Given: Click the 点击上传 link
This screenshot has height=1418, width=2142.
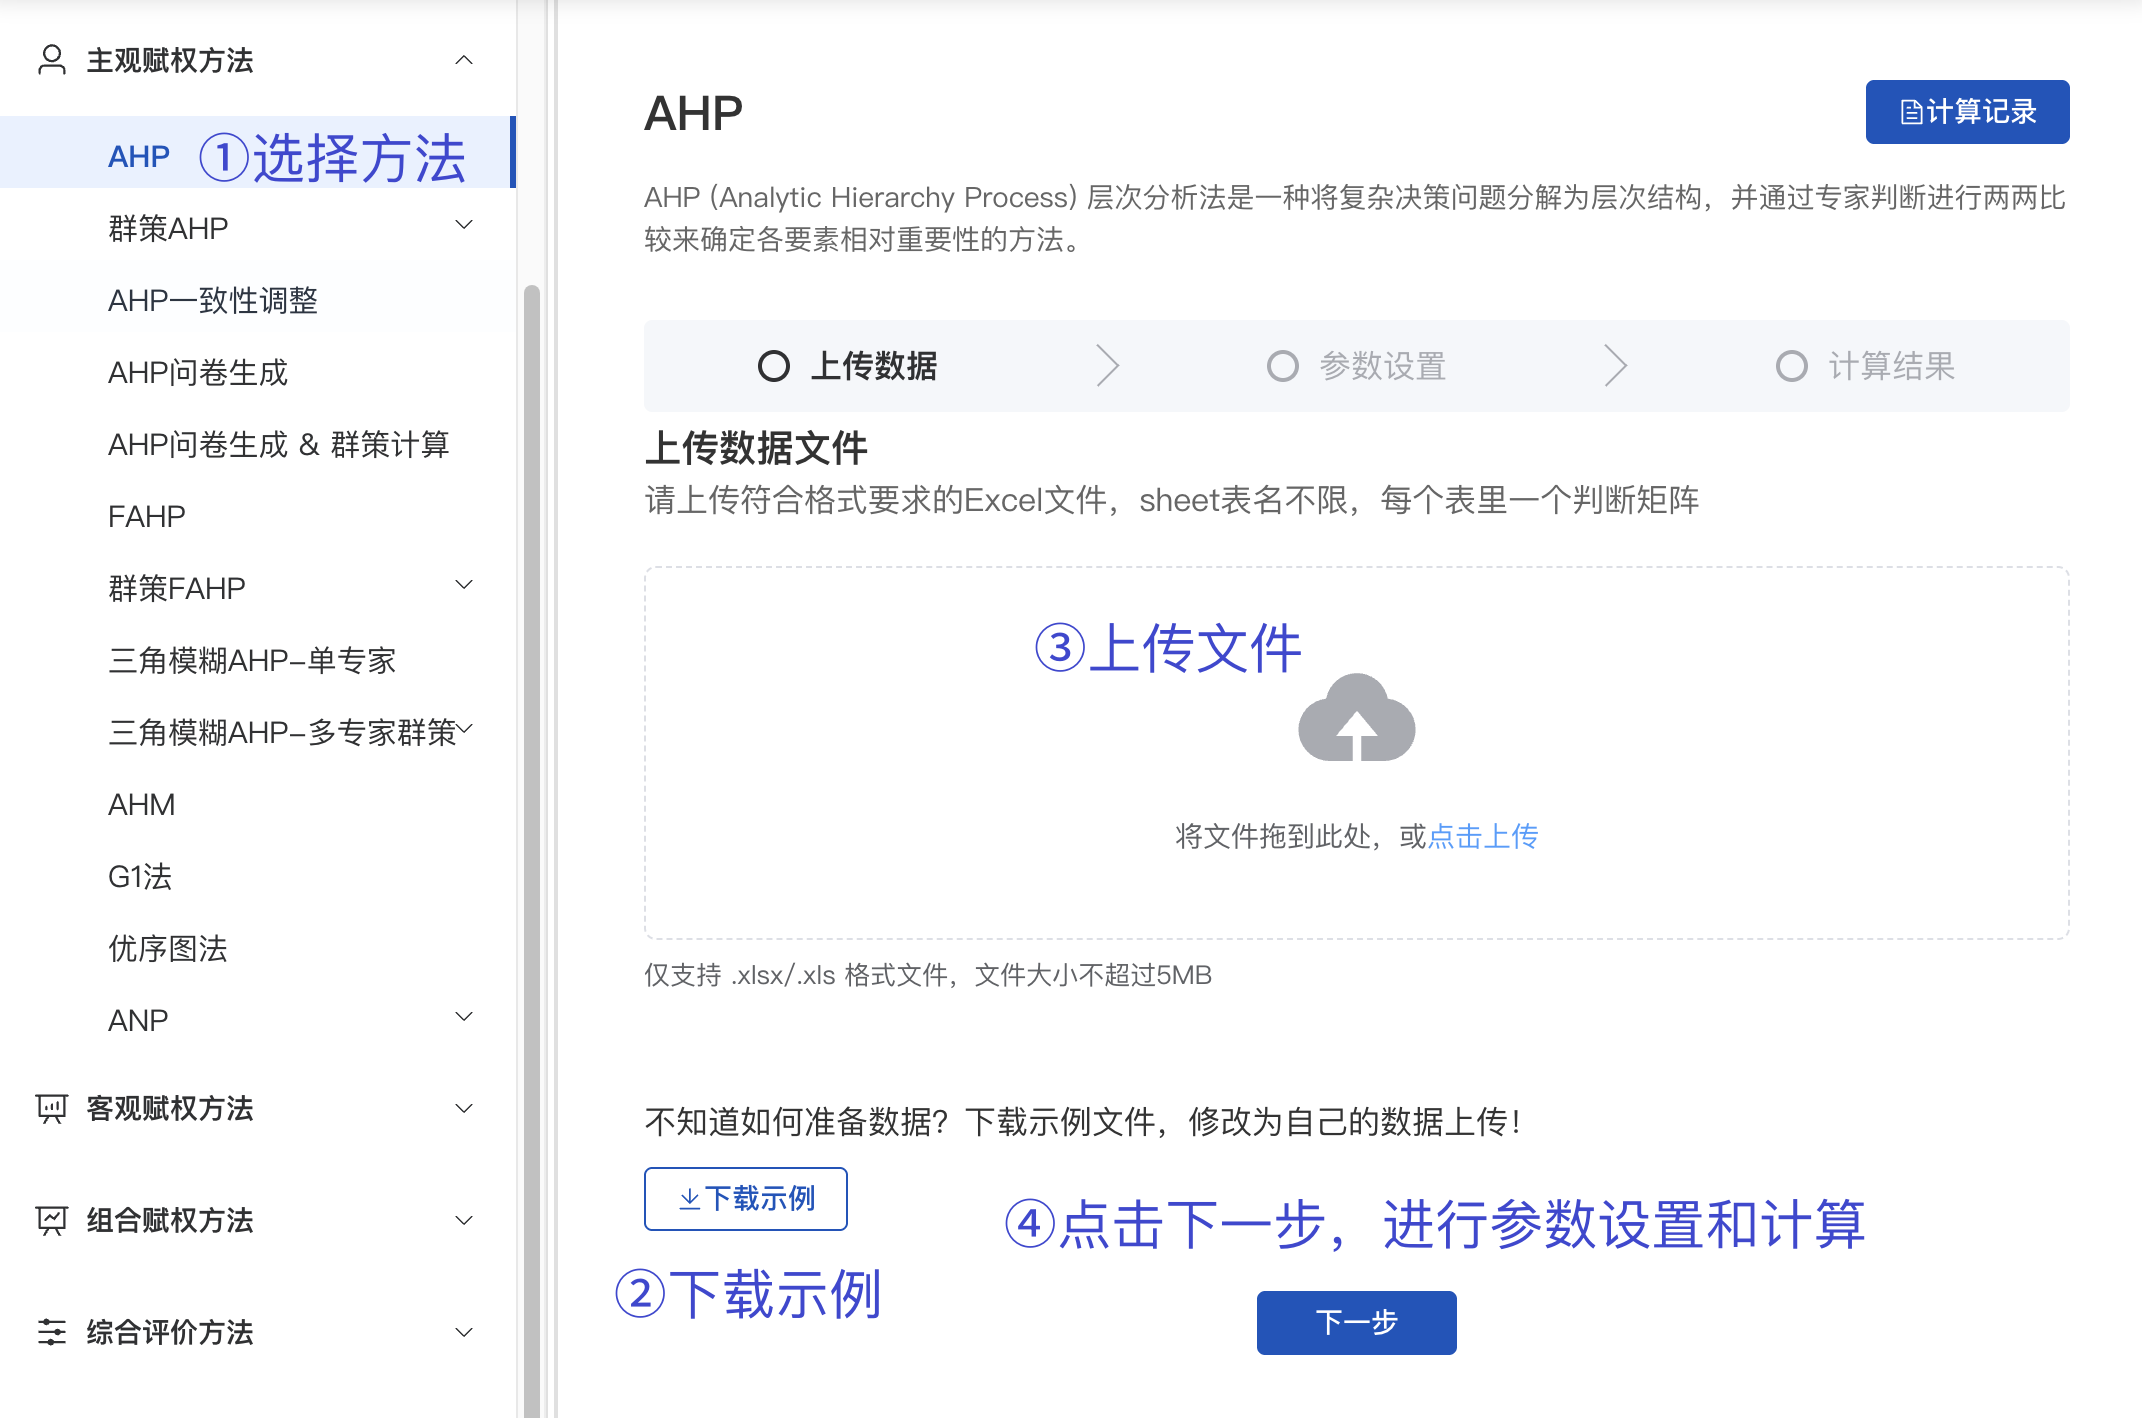Looking at the screenshot, I should pyautogui.click(x=1482, y=837).
